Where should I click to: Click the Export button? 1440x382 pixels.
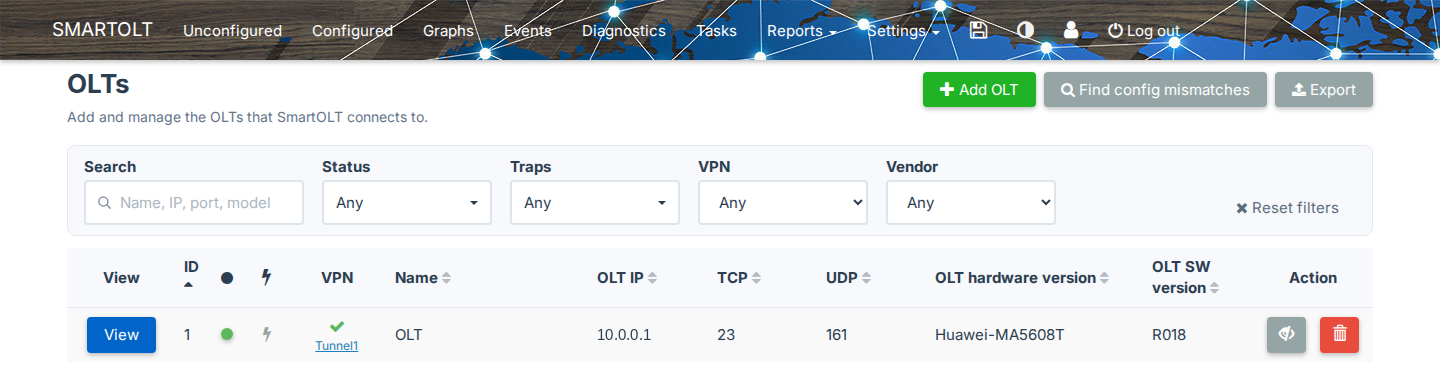1324,89
